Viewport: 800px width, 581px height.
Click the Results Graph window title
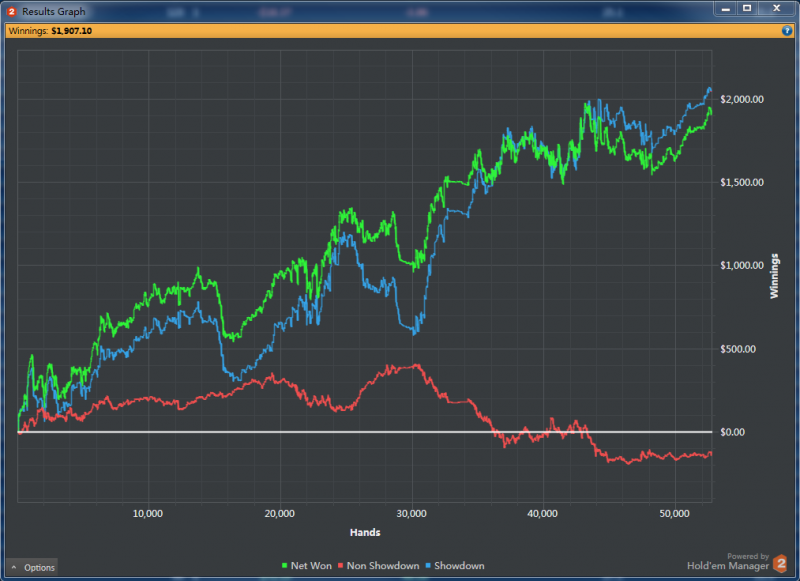54,11
